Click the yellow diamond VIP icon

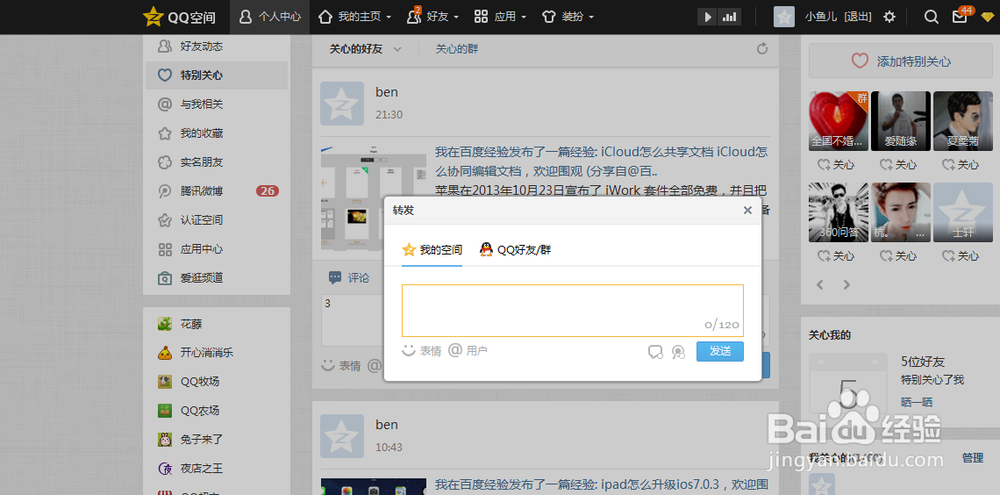[987, 17]
